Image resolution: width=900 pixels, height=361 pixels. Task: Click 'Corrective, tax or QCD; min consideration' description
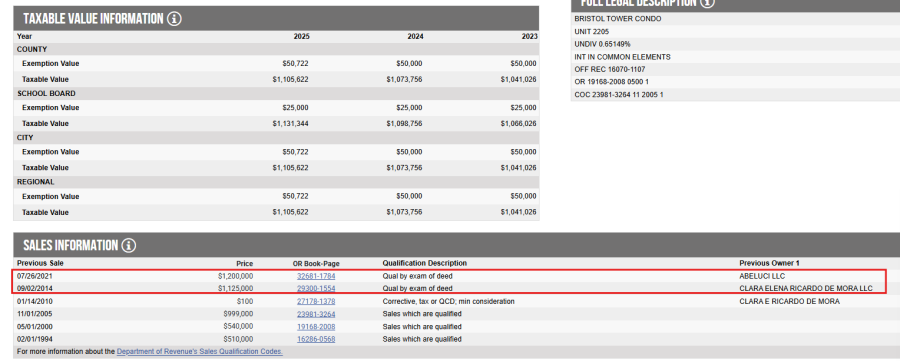tap(448, 301)
